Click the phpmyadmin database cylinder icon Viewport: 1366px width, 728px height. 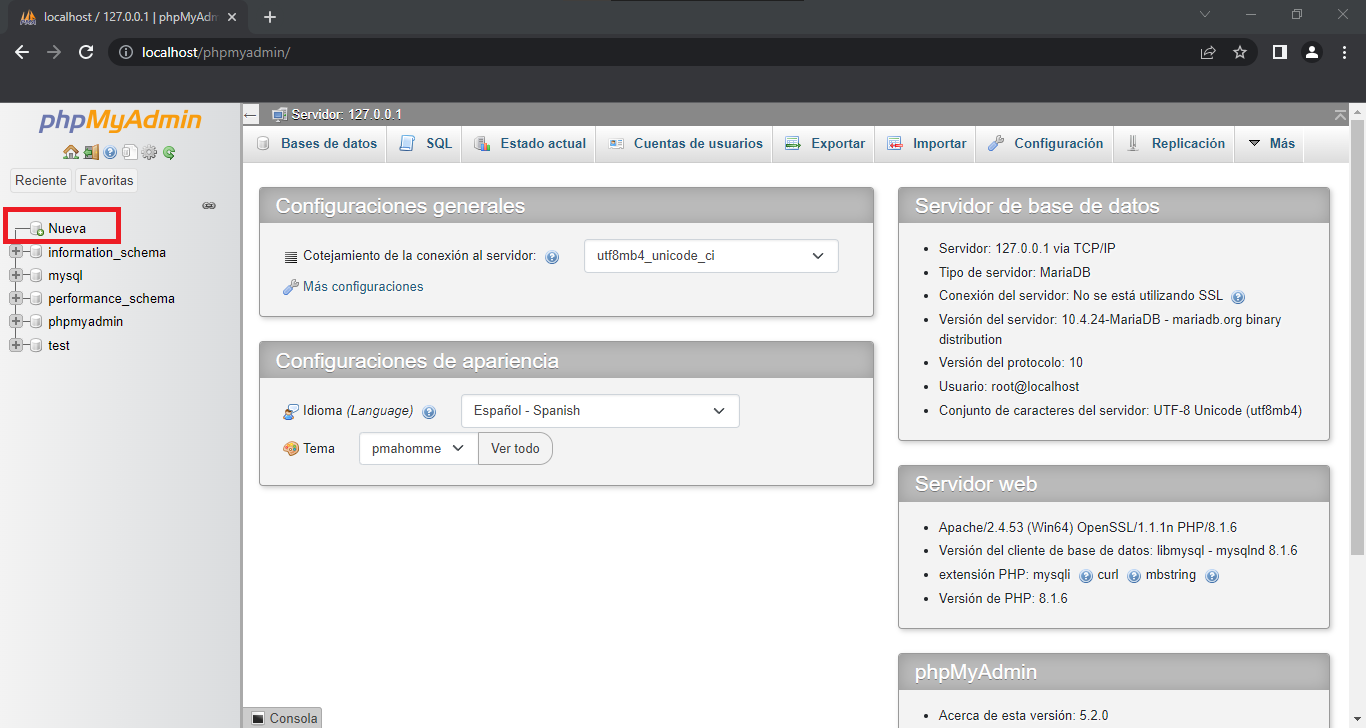tap(37, 321)
